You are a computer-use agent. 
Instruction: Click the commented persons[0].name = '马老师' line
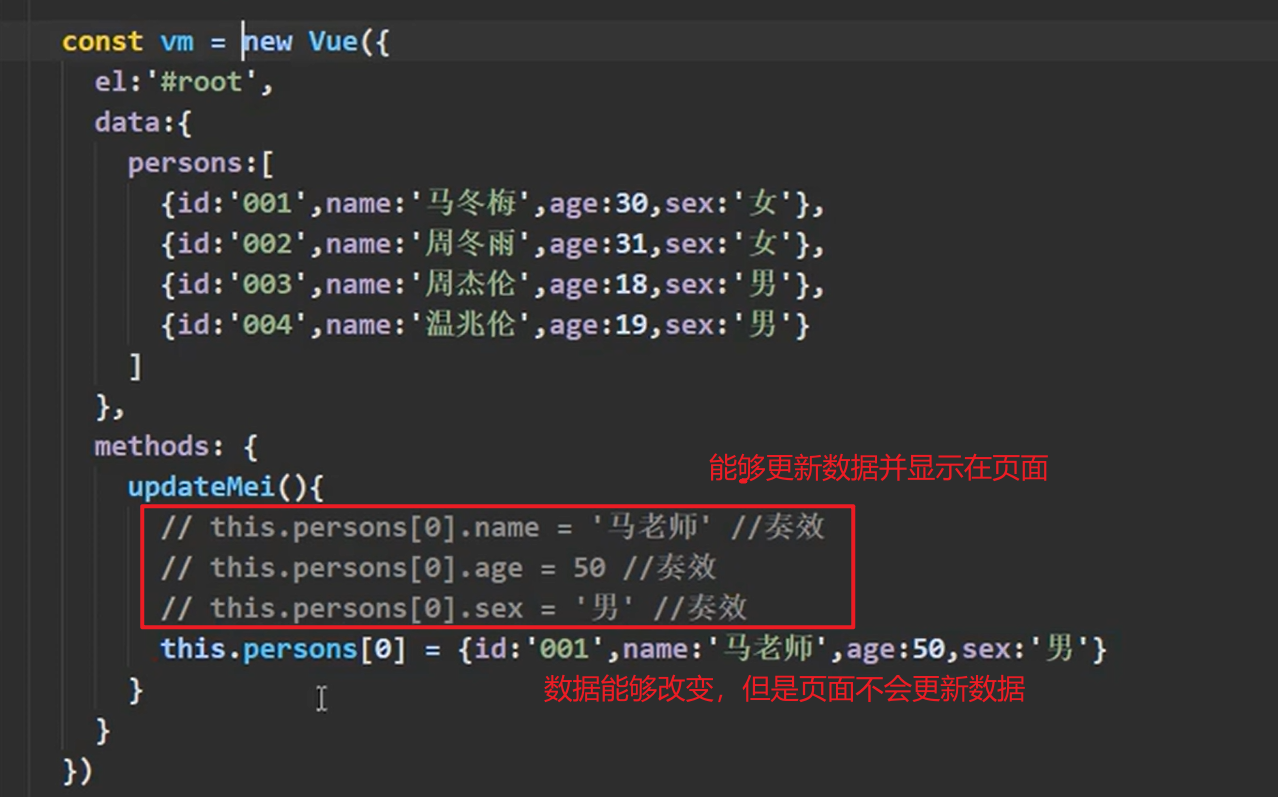click(x=493, y=527)
